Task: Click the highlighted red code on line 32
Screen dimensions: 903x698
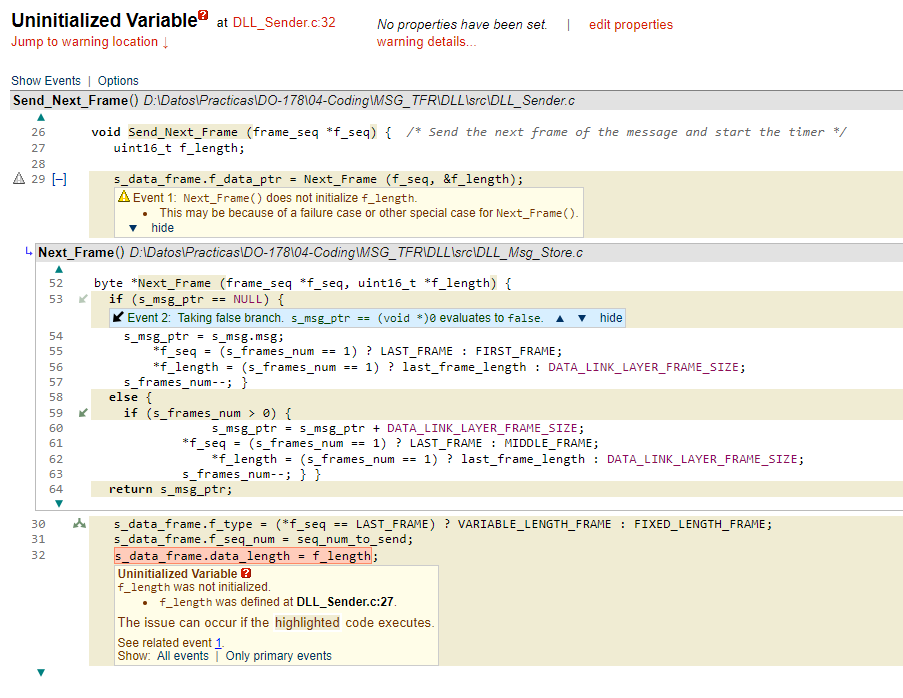Action: (243, 556)
